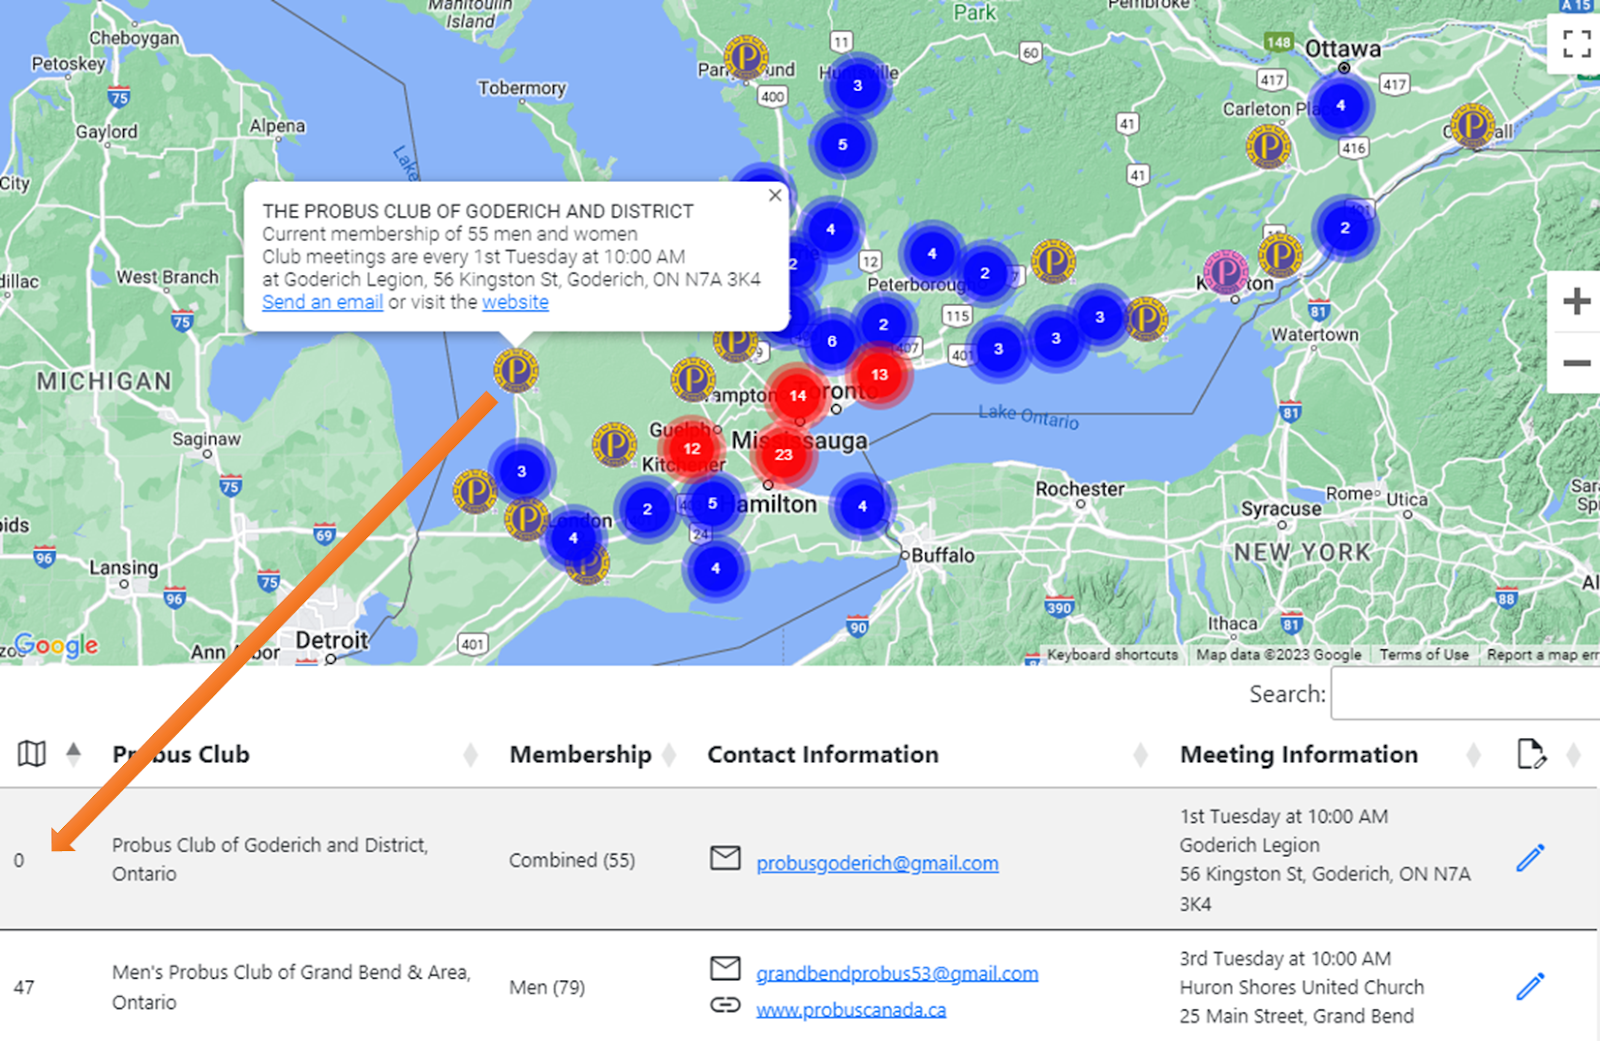Image resolution: width=1600 pixels, height=1041 pixels.
Task: Open blue cluster 3 near Huntsville
Action: pyautogui.click(x=857, y=86)
